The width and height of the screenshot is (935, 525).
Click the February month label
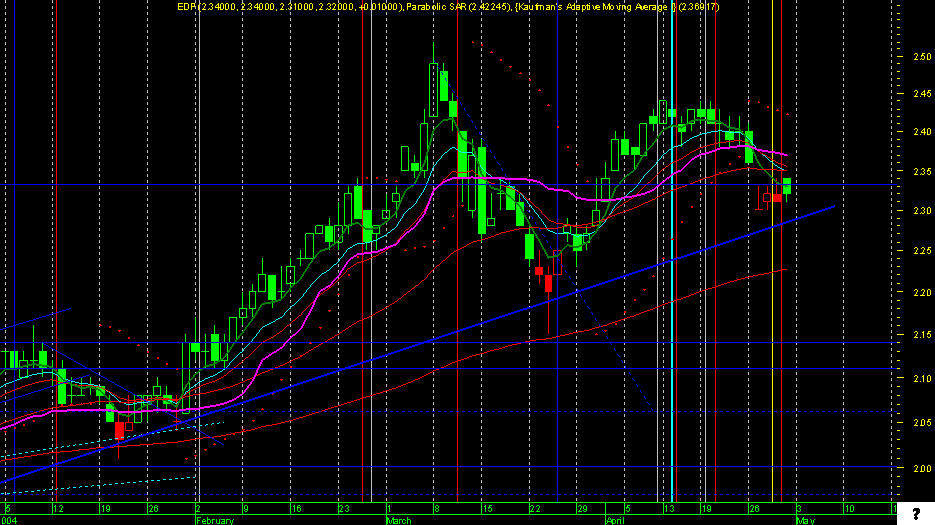[x=215, y=520]
